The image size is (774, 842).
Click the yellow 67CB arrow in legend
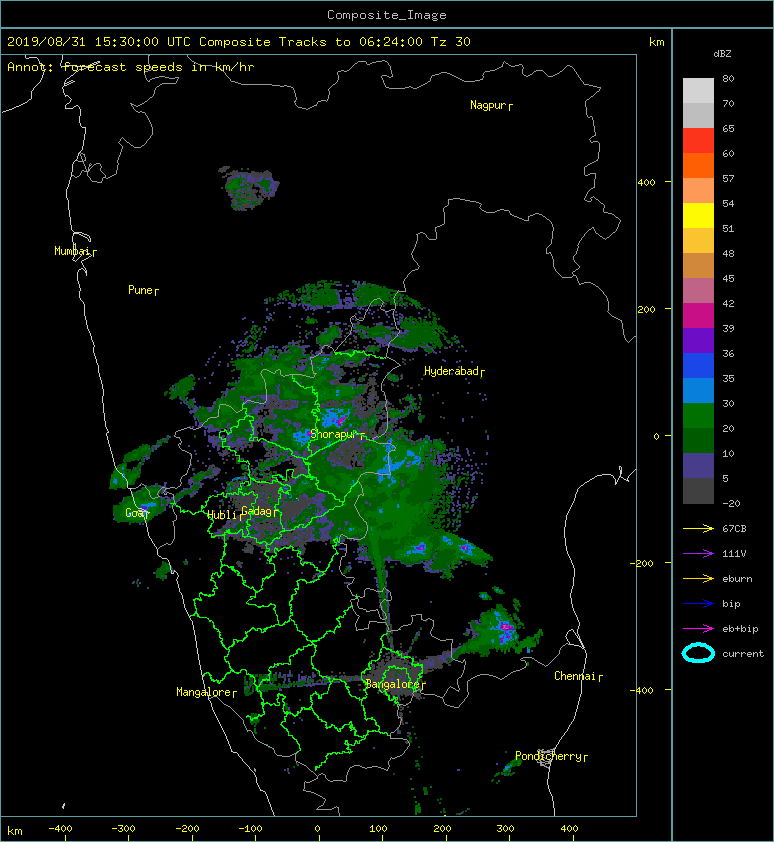click(x=698, y=528)
